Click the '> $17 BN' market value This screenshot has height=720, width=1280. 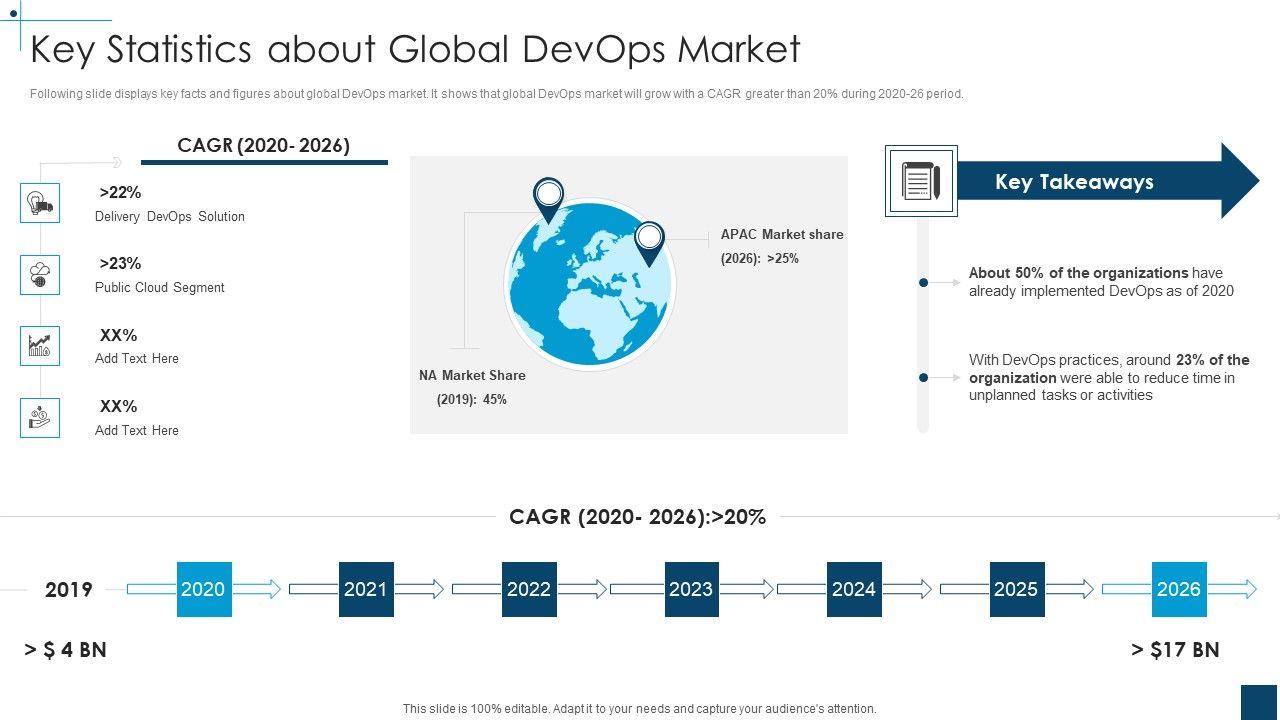click(x=1176, y=650)
